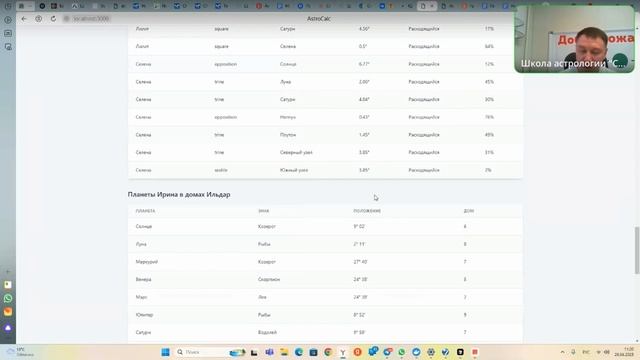The width and height of the screenshot is (640, 360).
Task: Click 'Плутон' in Селена trine row
Action: coord(288,135)
